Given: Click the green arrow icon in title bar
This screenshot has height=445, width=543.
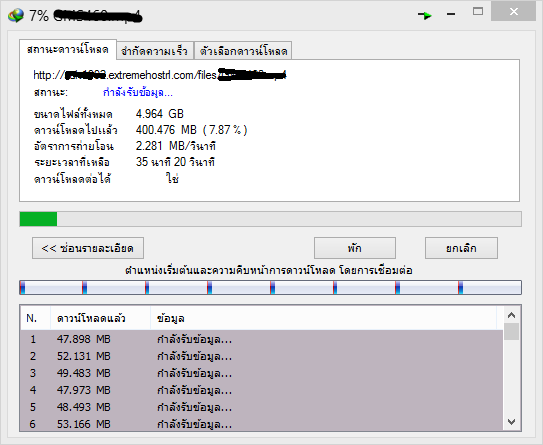Looking at the screenshot, I should pyautogui.click(x=425, y=15).
